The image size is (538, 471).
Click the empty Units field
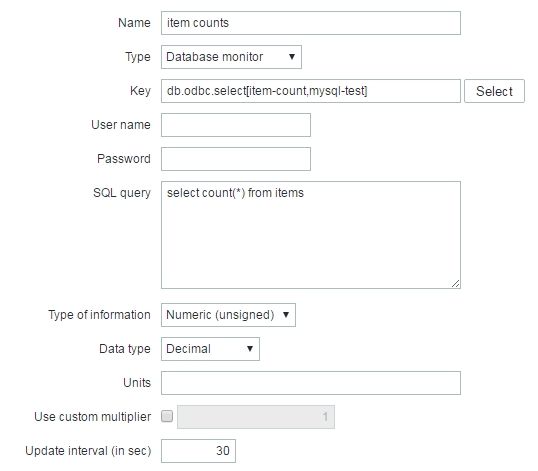(311, 383)
